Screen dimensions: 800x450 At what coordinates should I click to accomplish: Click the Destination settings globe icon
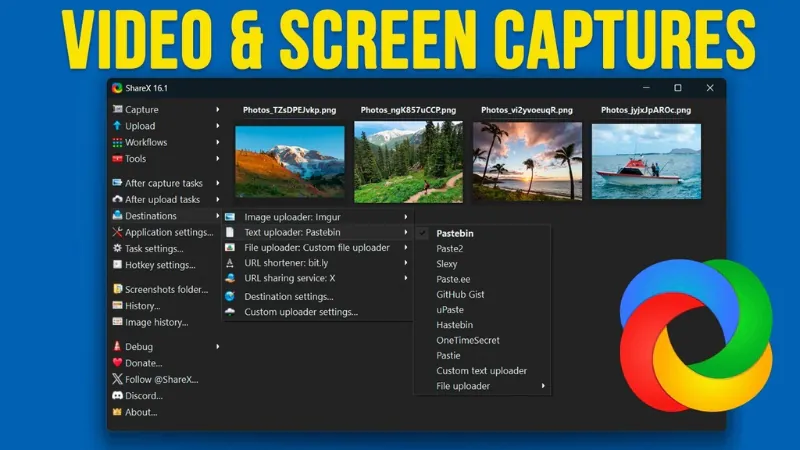click(x=230, y=296)
